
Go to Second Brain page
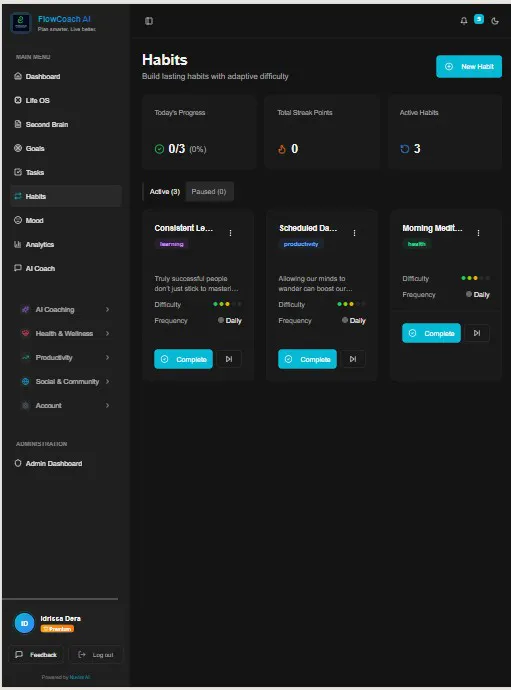[66, 124]
